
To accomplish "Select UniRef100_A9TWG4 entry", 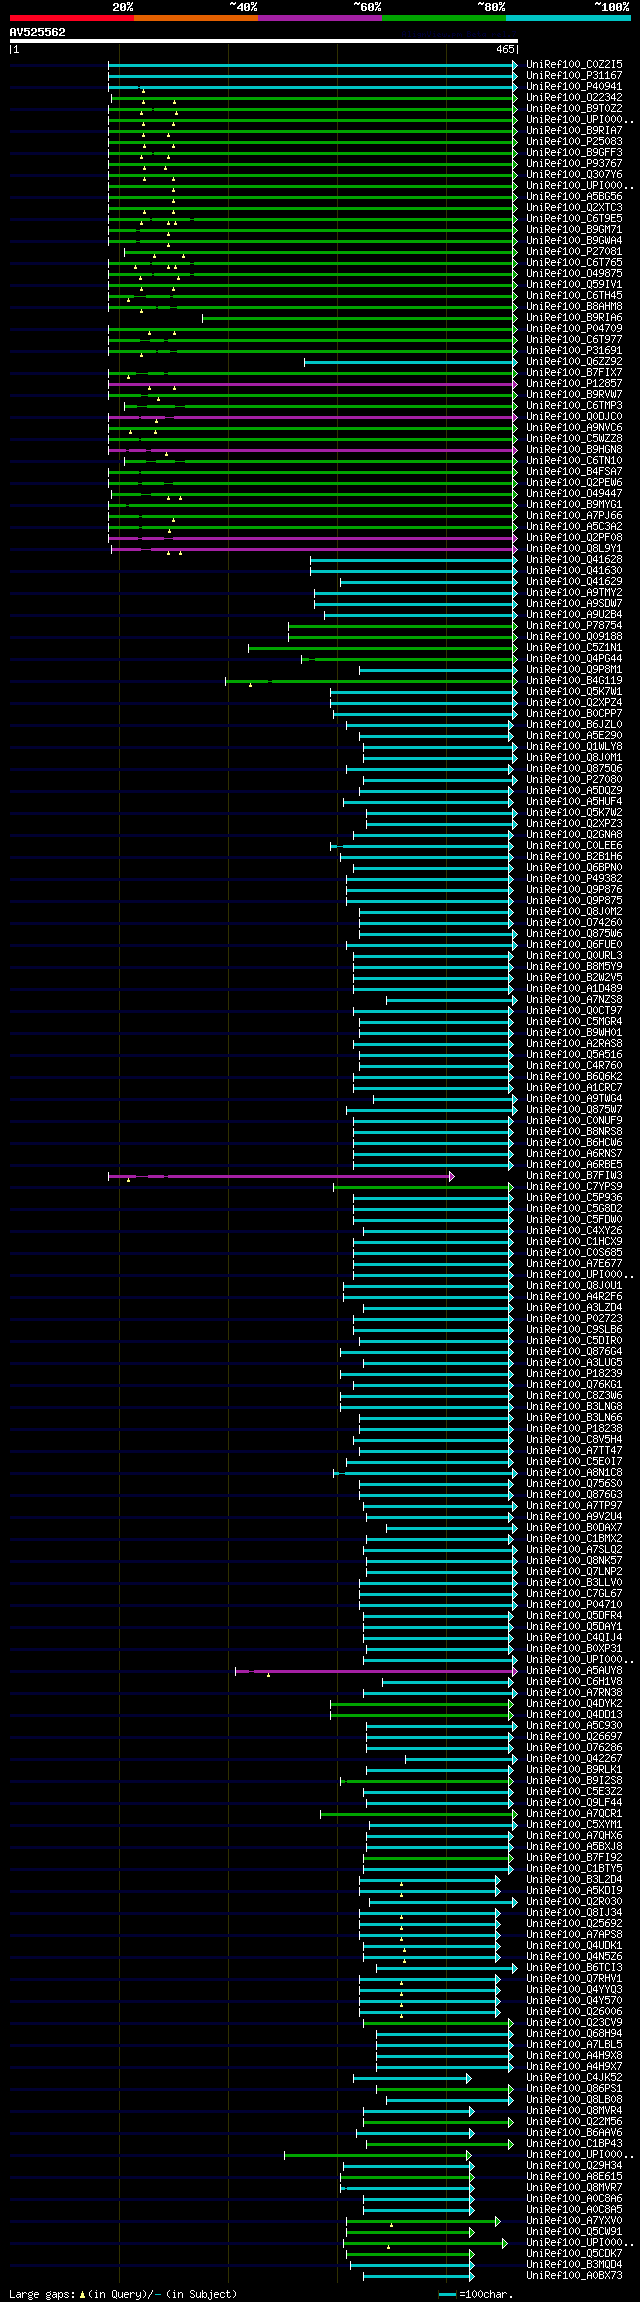I will click(x=574, y=1099).
